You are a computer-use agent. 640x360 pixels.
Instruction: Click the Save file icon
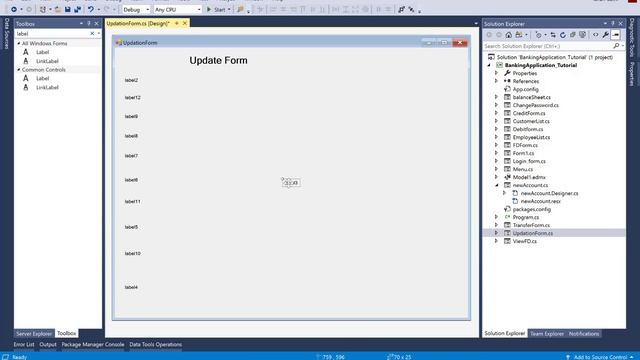pyautogui.click(x=68, y=9)
